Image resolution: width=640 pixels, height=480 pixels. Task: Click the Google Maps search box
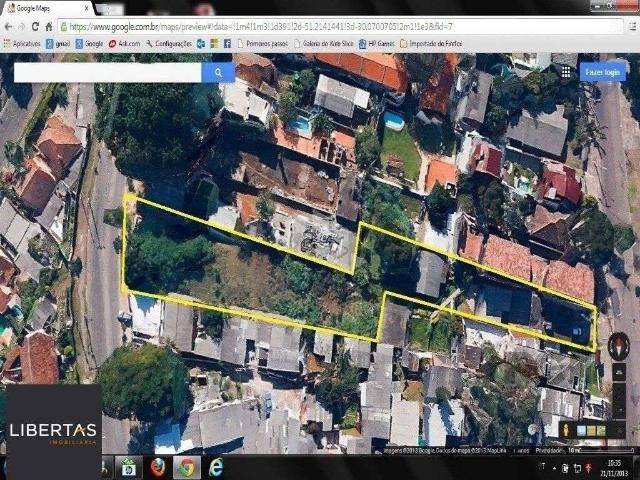click(107, 72)
